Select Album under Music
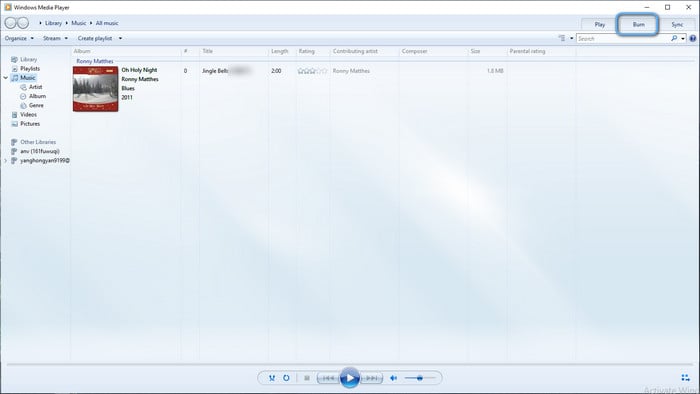Screen dimensions: 700x394 [37, 96]
